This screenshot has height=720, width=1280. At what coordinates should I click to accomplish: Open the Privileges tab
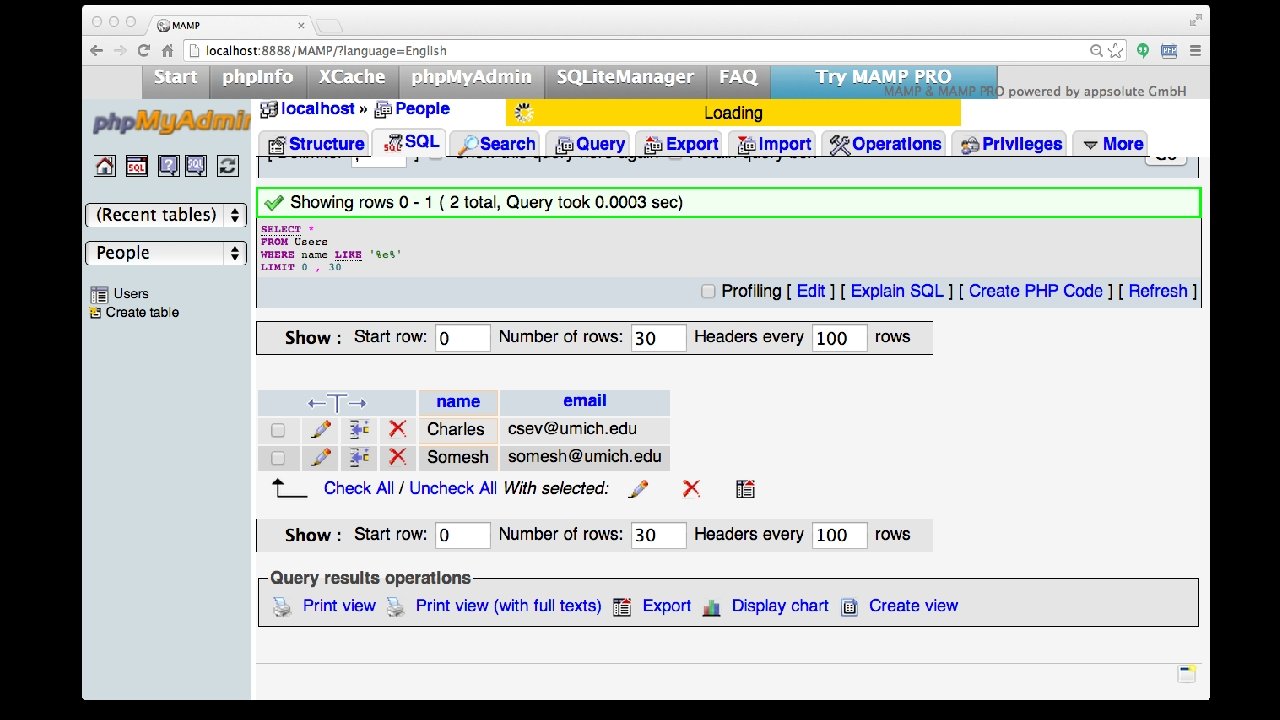click(1011, 144)
